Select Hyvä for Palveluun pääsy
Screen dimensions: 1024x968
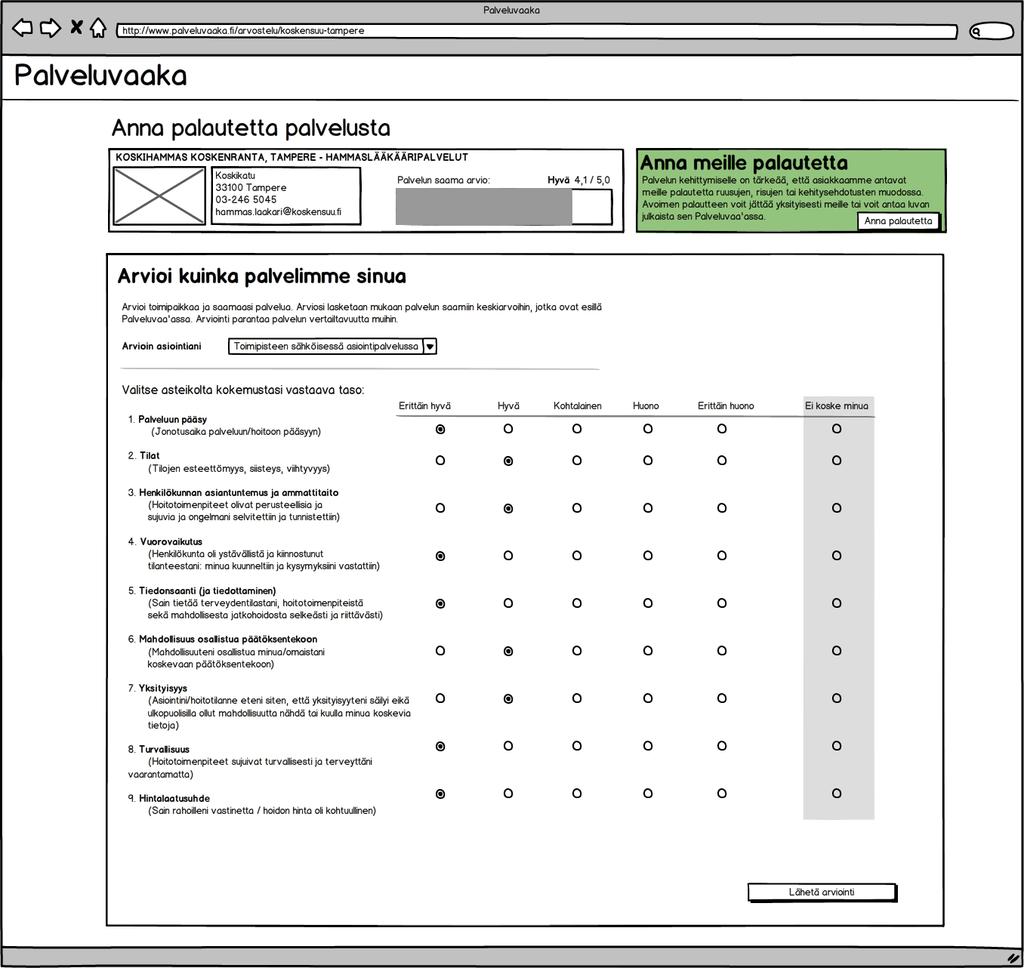click(508, 428)
